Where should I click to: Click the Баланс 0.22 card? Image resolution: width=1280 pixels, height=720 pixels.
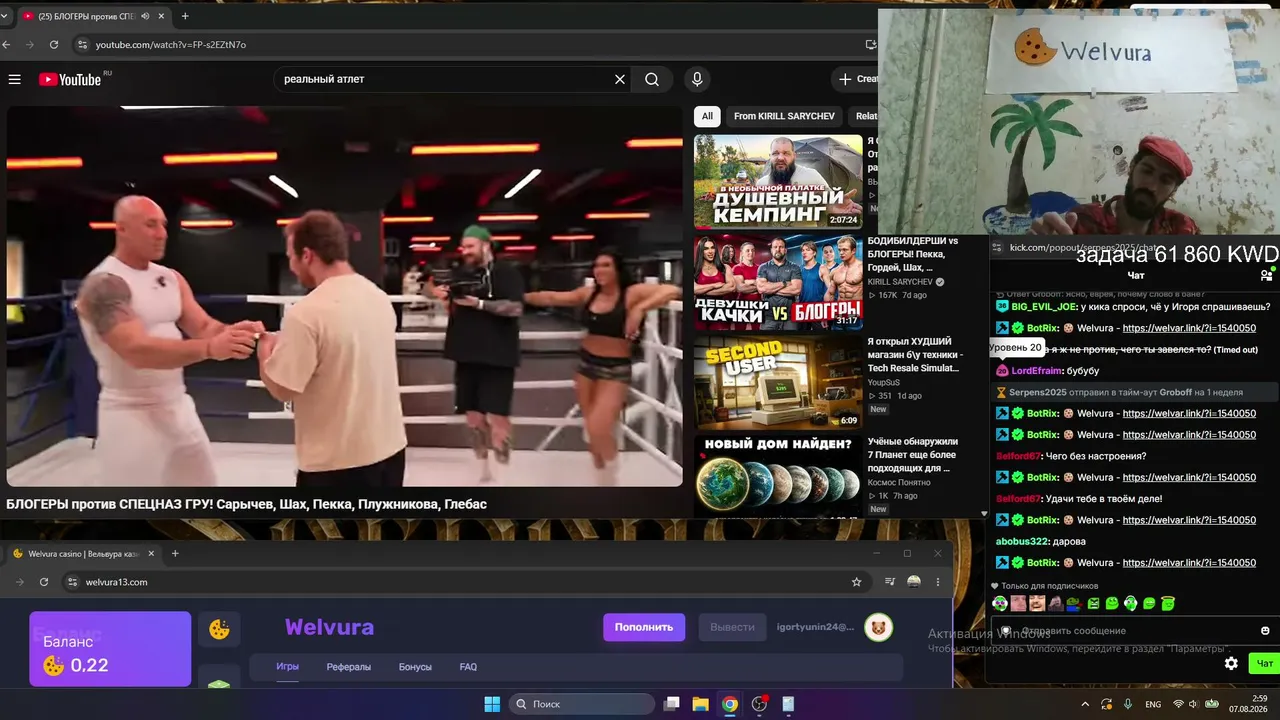pos(110,649)
